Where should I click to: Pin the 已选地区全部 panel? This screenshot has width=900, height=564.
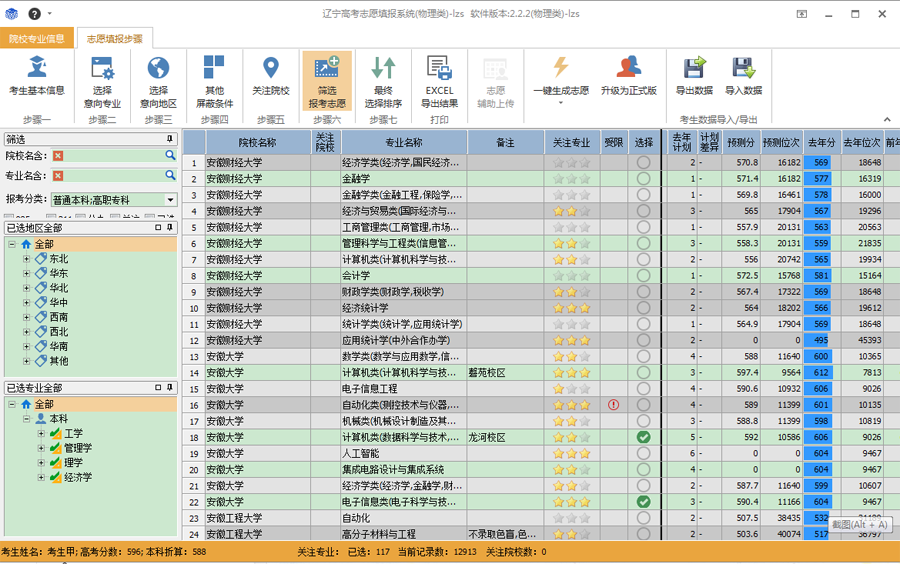(x=169, y=228)
